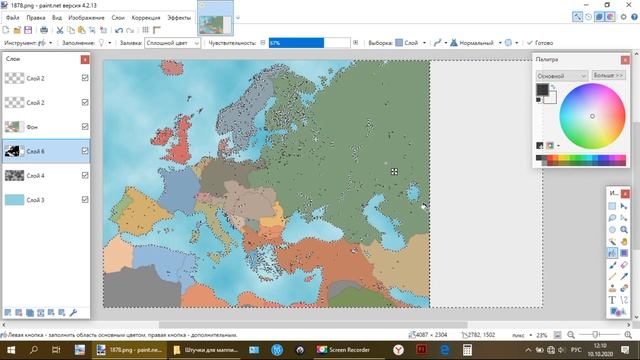Click the Чувствительность tolerance slider bar

tap(309, 43)
